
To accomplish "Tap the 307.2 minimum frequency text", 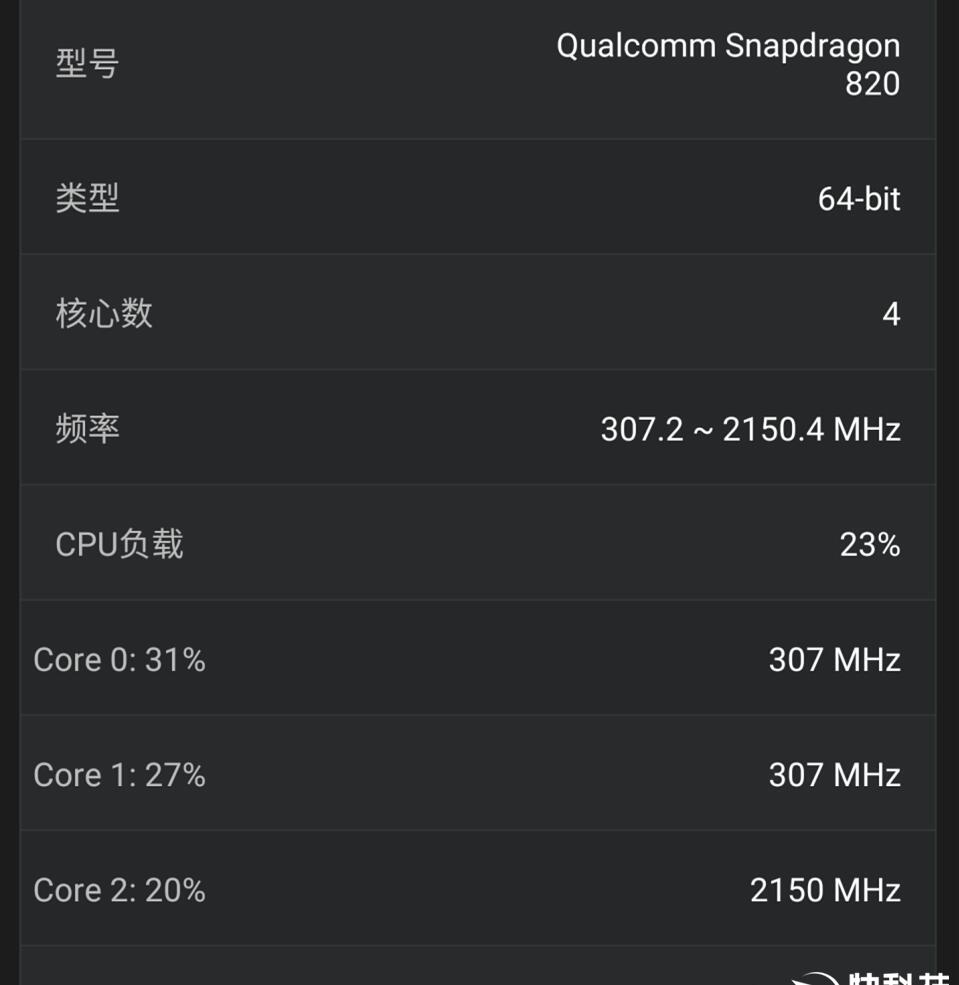I will point(642,430).
